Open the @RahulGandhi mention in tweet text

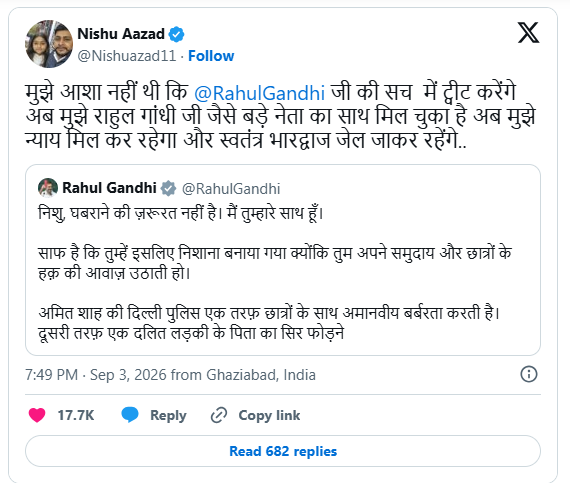[259, 93]
